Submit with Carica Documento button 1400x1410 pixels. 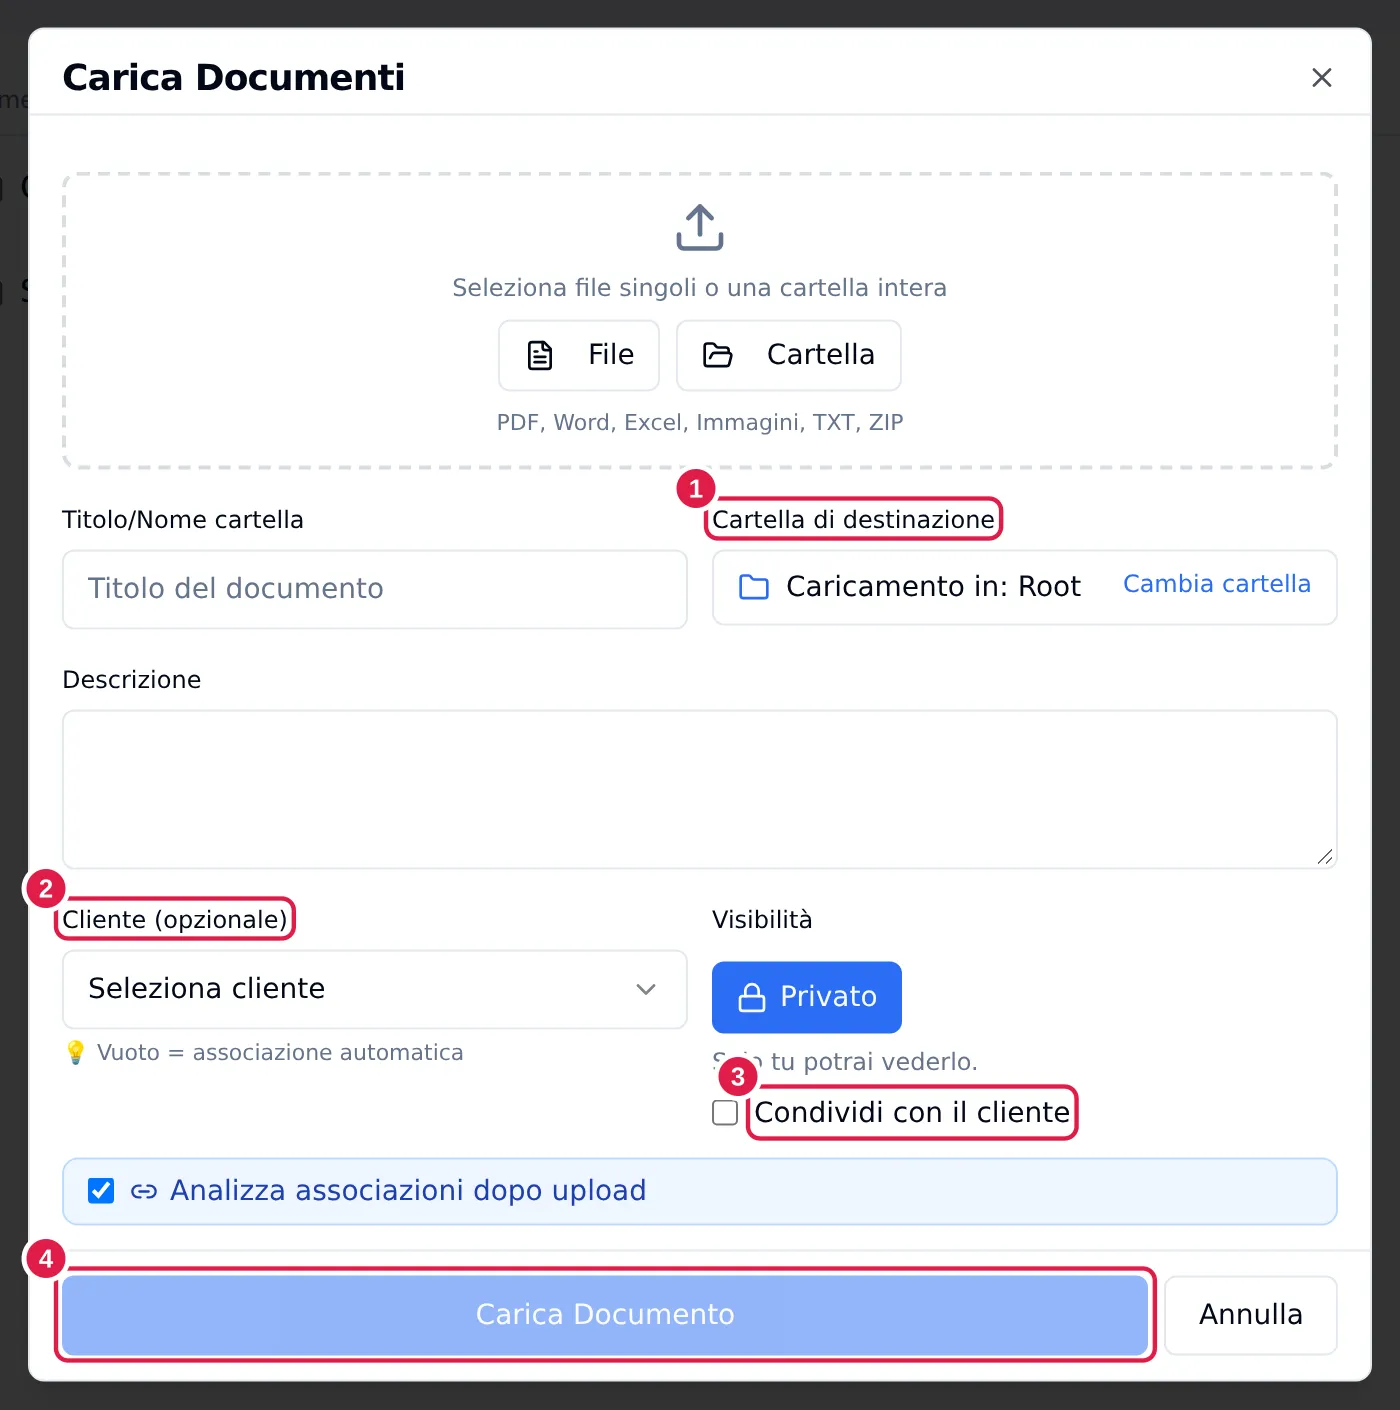[605, 1315]
